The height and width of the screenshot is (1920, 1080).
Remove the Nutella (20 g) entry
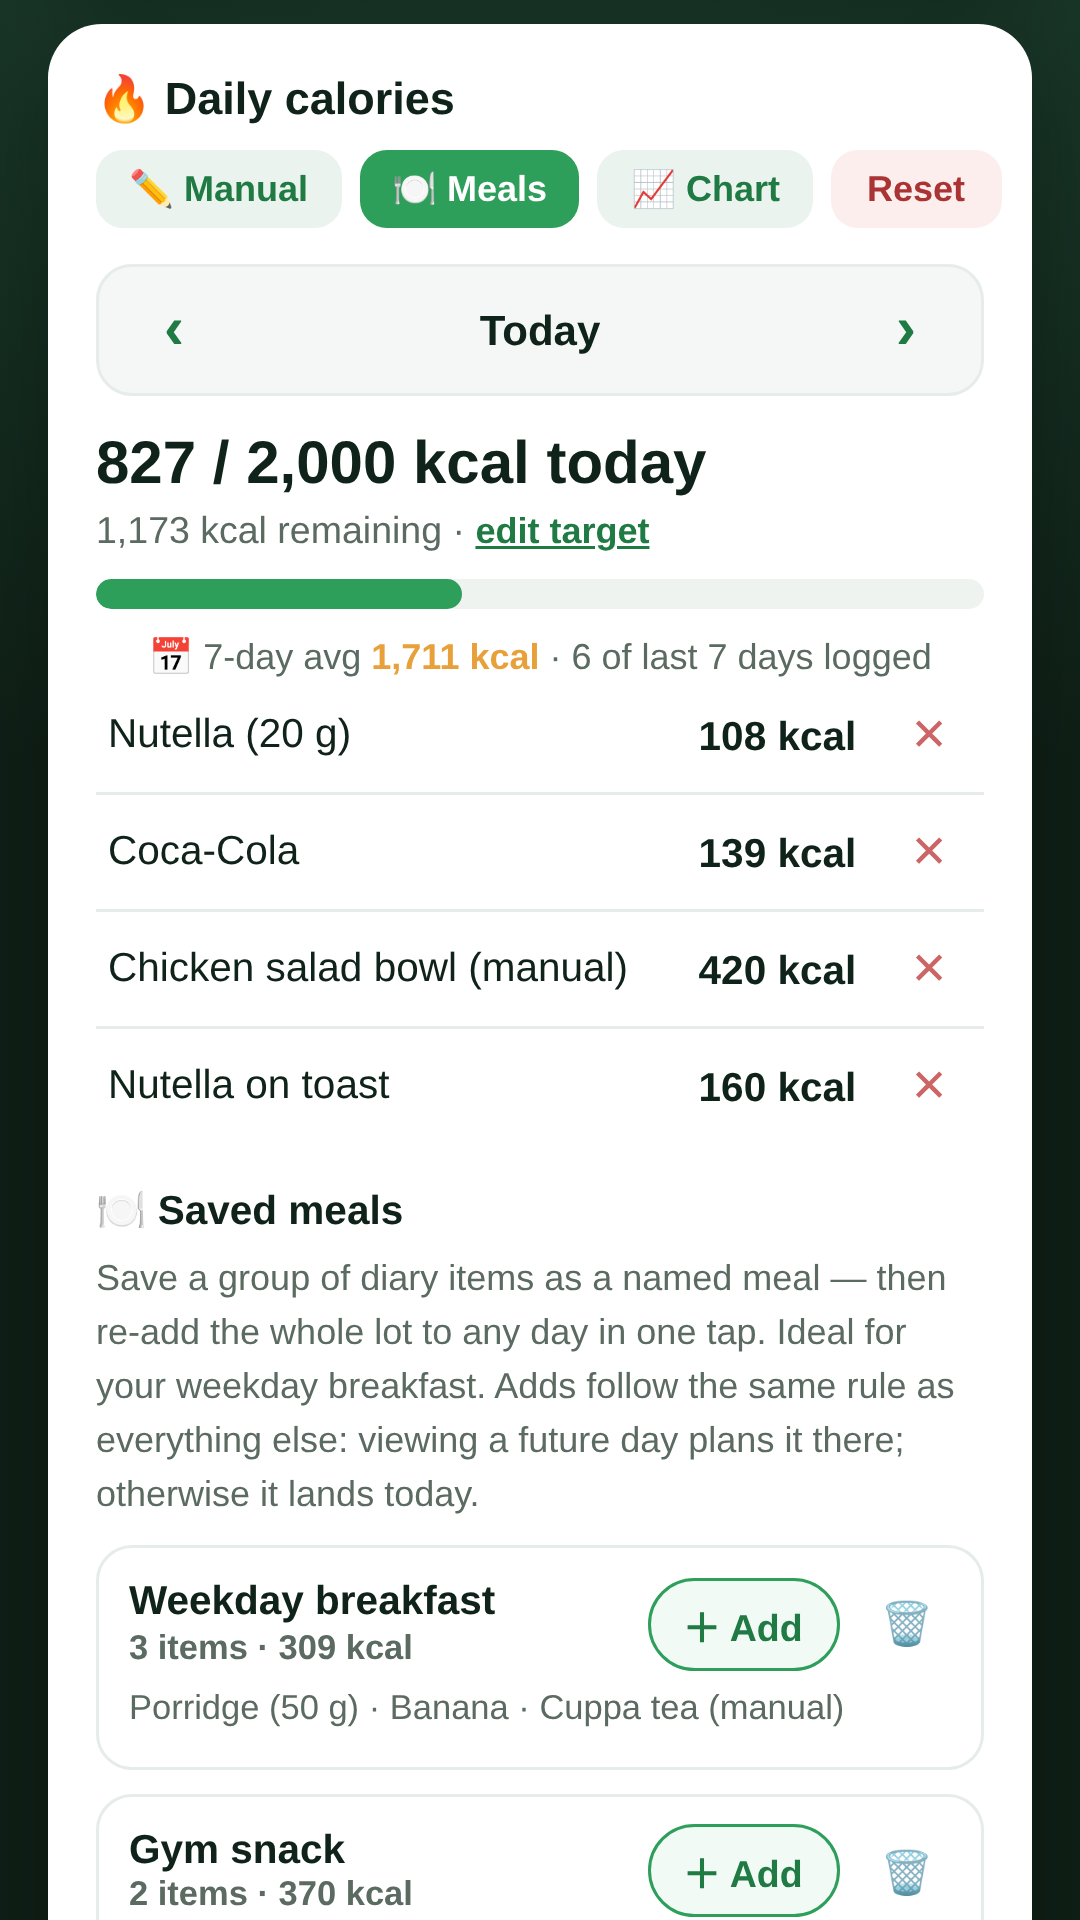(929, 734)
